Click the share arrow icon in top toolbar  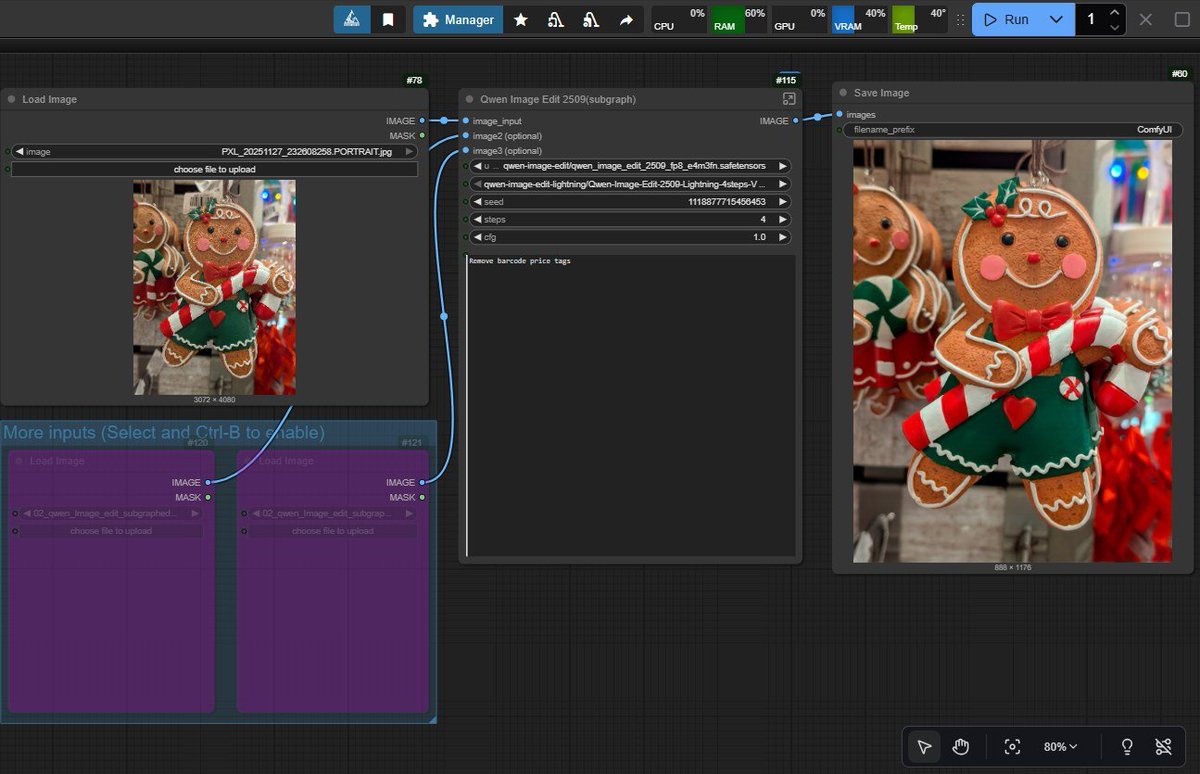pyautogui.click(x=626, y=20)
